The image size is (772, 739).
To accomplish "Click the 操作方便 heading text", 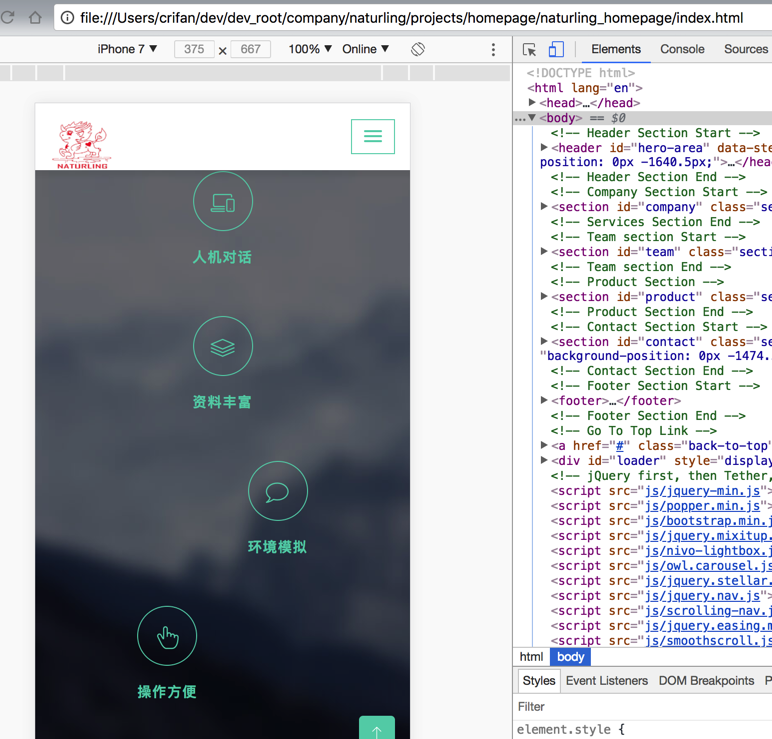I will (167, 692).
